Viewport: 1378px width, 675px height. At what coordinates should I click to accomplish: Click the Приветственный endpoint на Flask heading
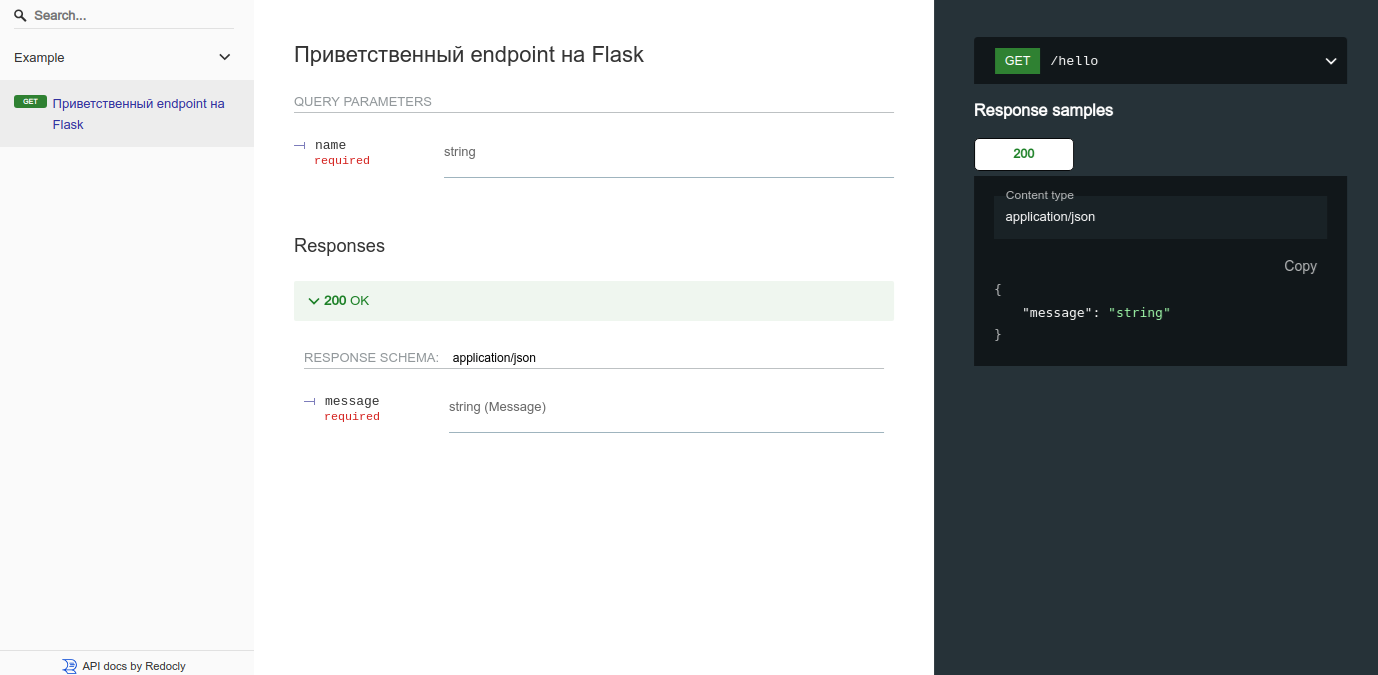pos(469,55)
